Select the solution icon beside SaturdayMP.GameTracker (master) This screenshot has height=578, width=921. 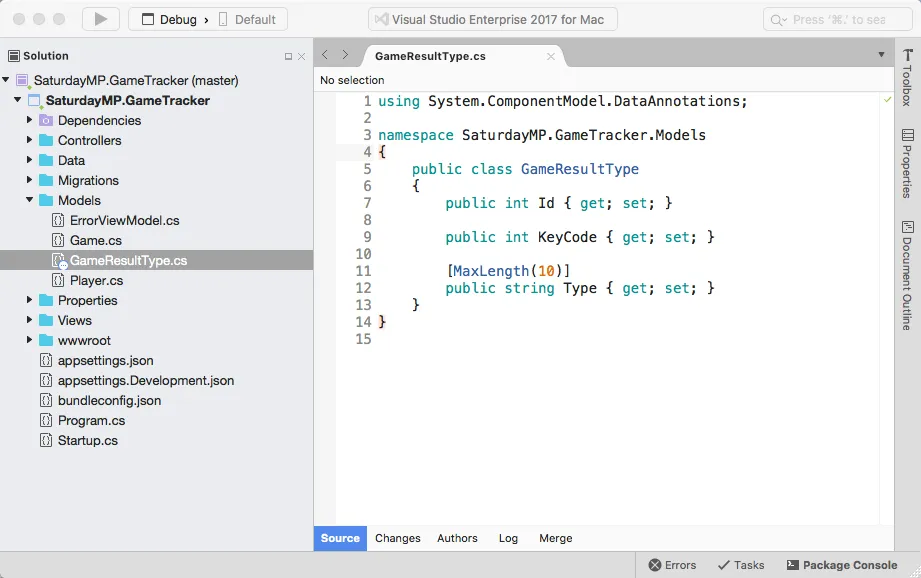click(x=22, y=80)
